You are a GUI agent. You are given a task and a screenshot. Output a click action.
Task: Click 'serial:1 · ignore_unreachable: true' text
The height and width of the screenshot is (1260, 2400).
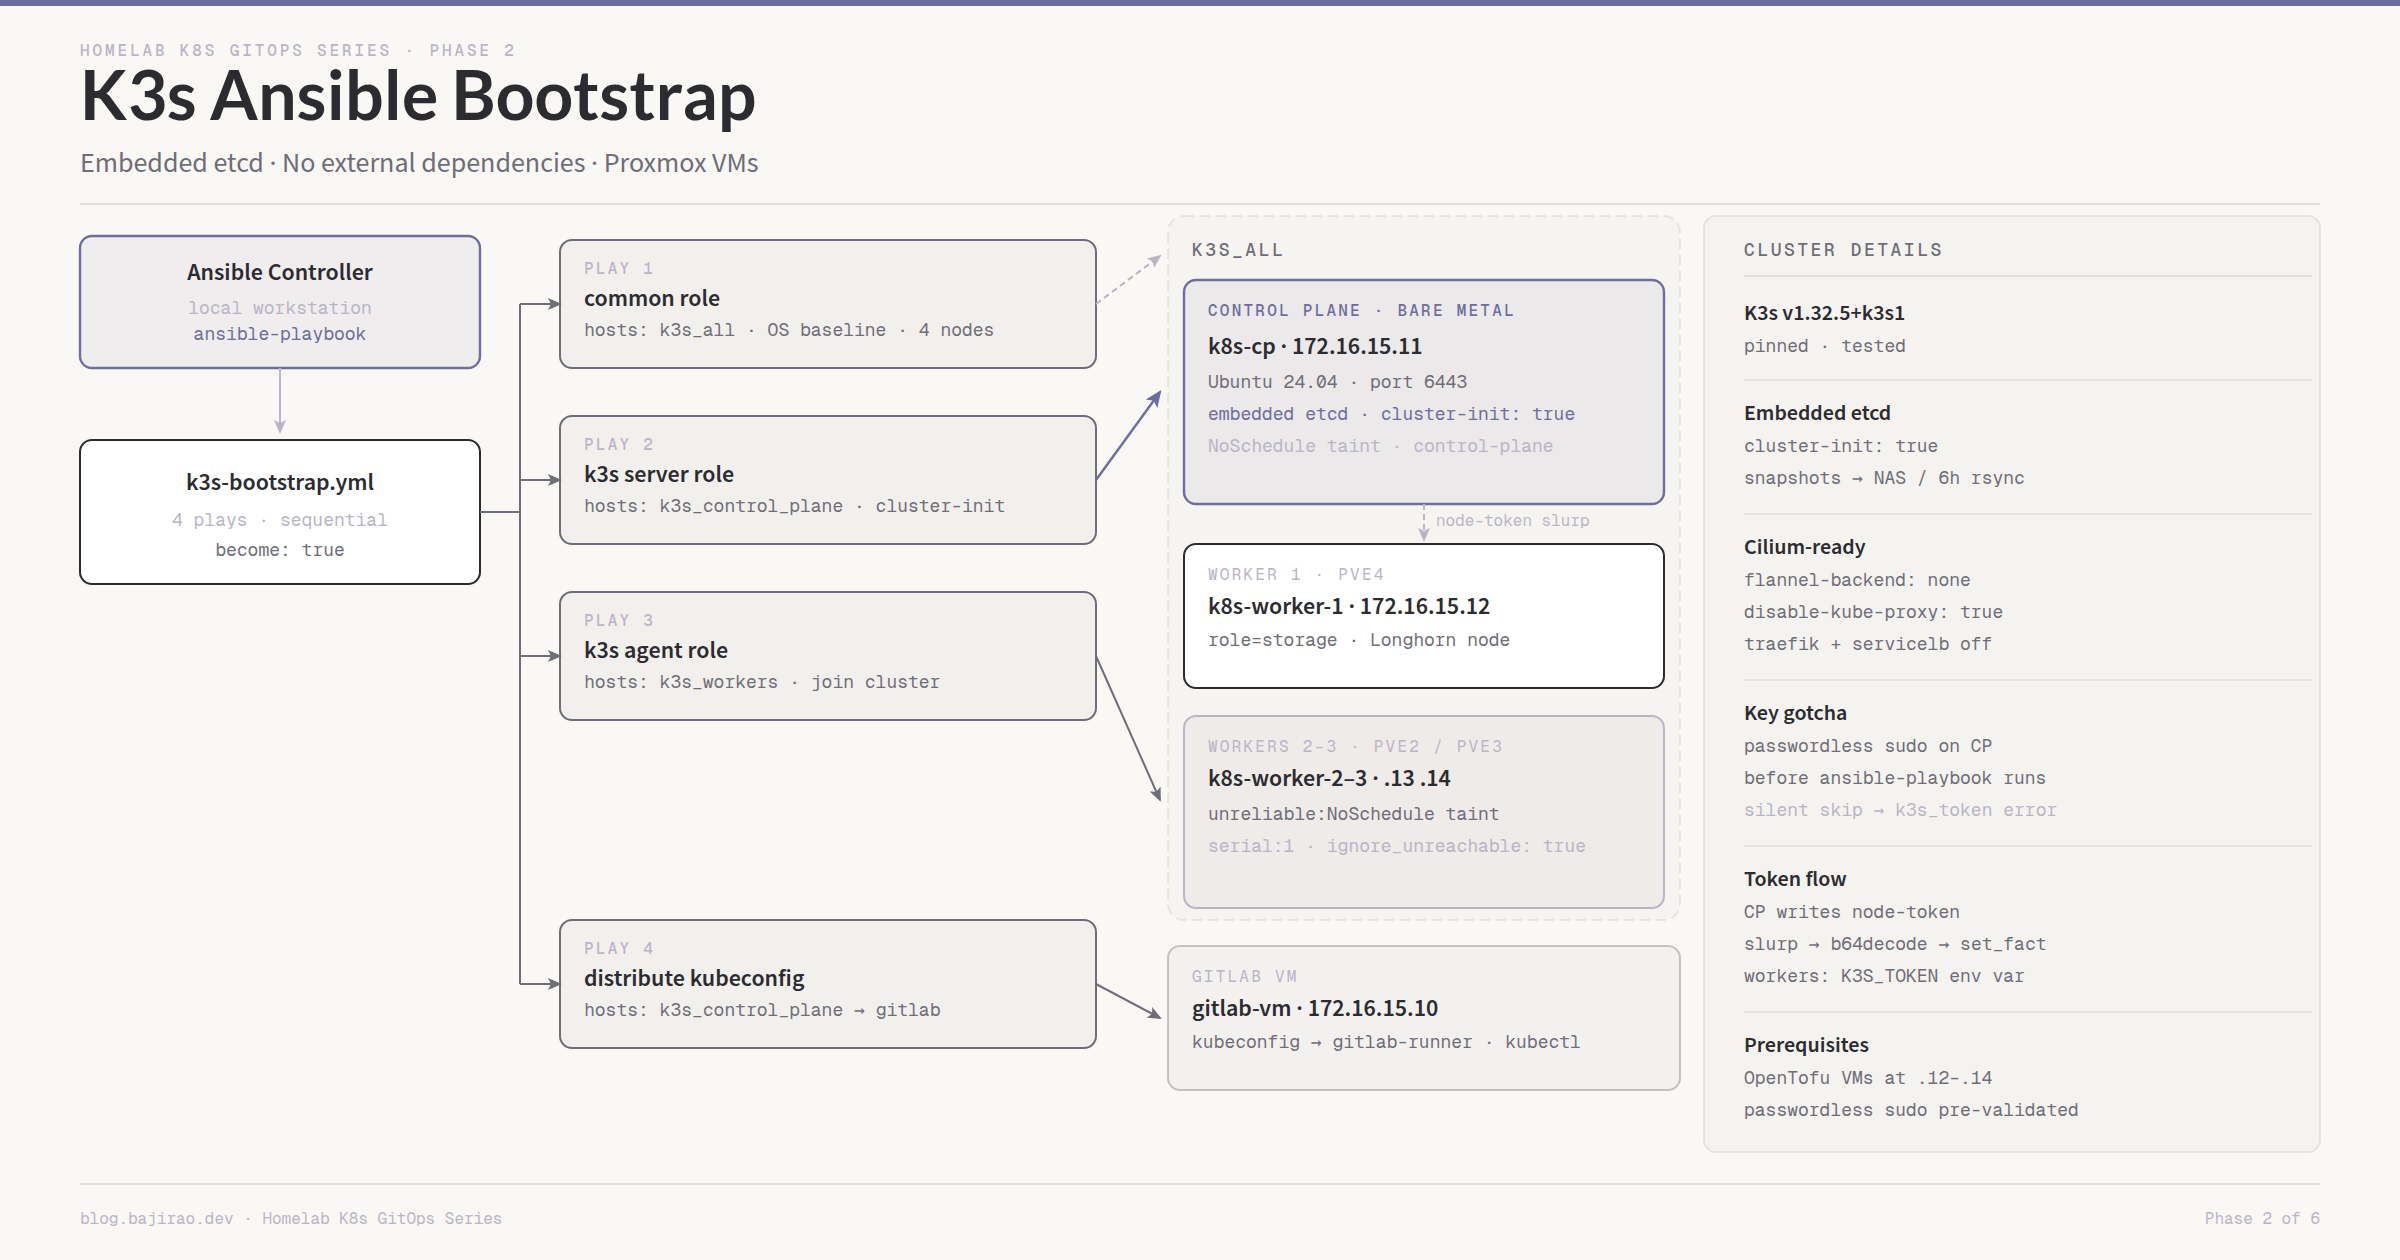click(1397, 846)
